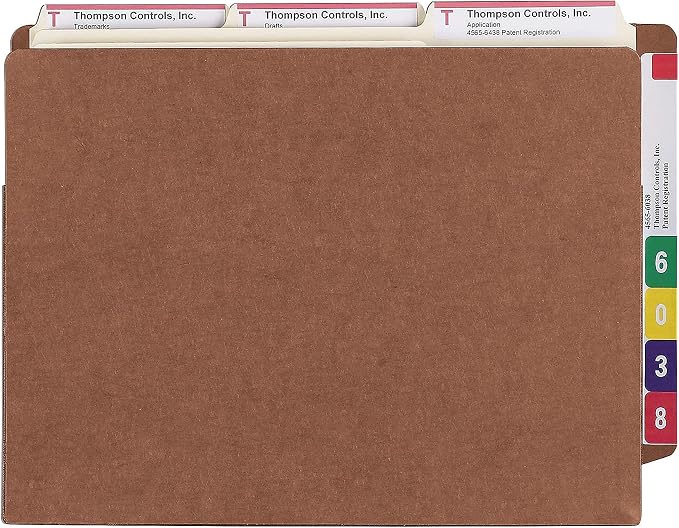Click the vertical Patent Registration side text

[666, 195]
